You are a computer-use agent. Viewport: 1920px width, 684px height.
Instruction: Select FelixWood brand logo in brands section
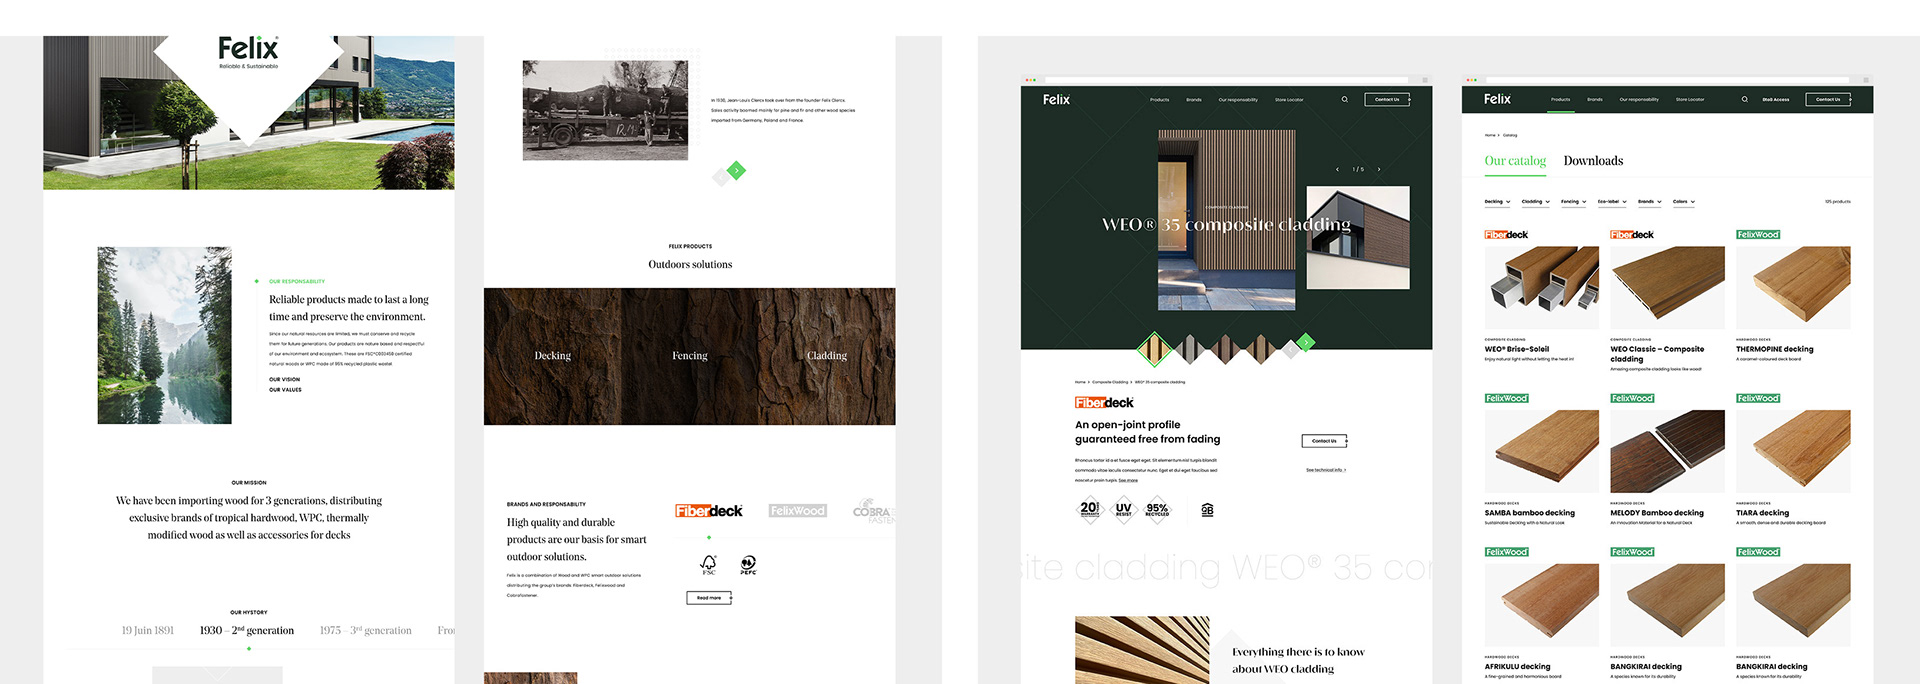[797, 511]
